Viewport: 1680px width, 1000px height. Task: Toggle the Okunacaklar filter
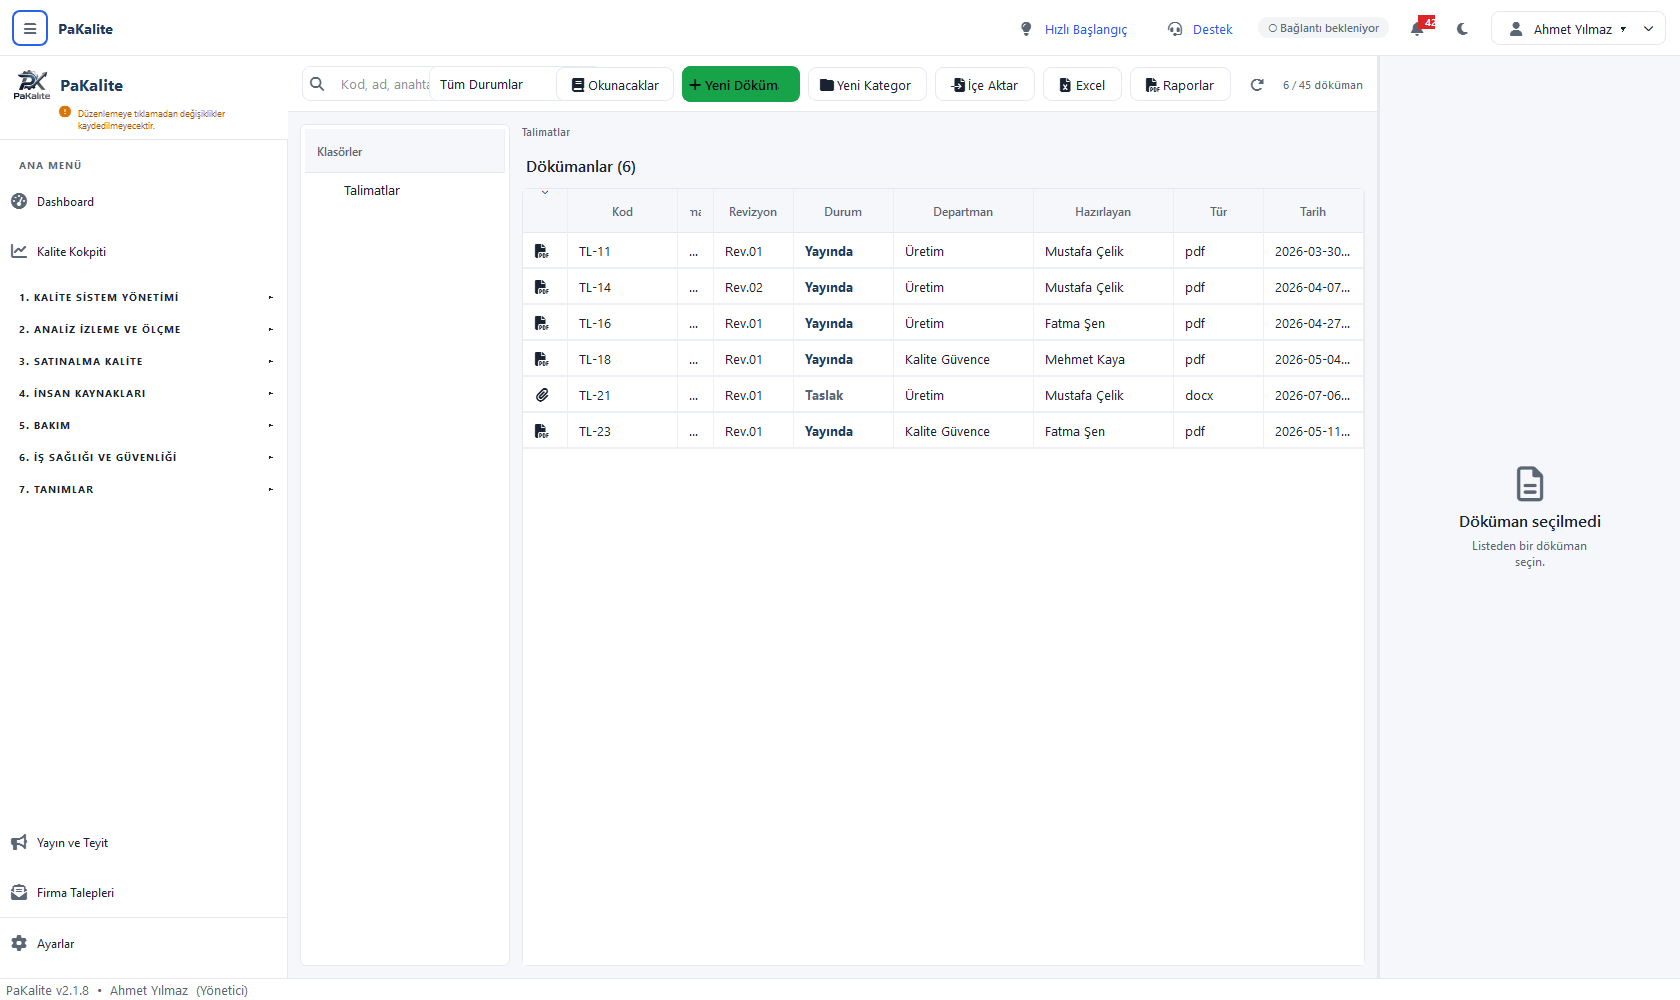point(615,85)
